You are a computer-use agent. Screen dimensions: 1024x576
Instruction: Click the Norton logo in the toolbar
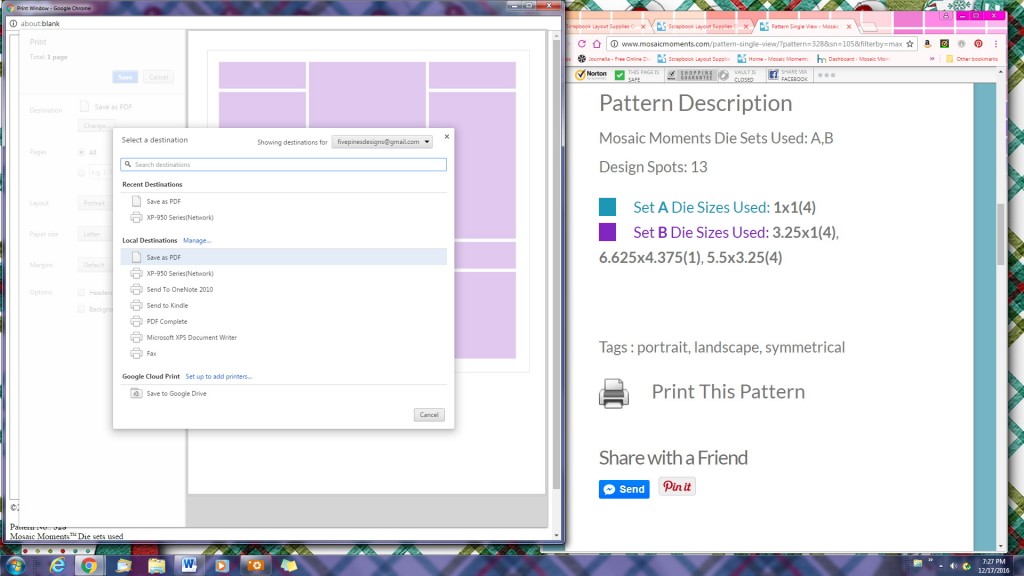point(591,75)
